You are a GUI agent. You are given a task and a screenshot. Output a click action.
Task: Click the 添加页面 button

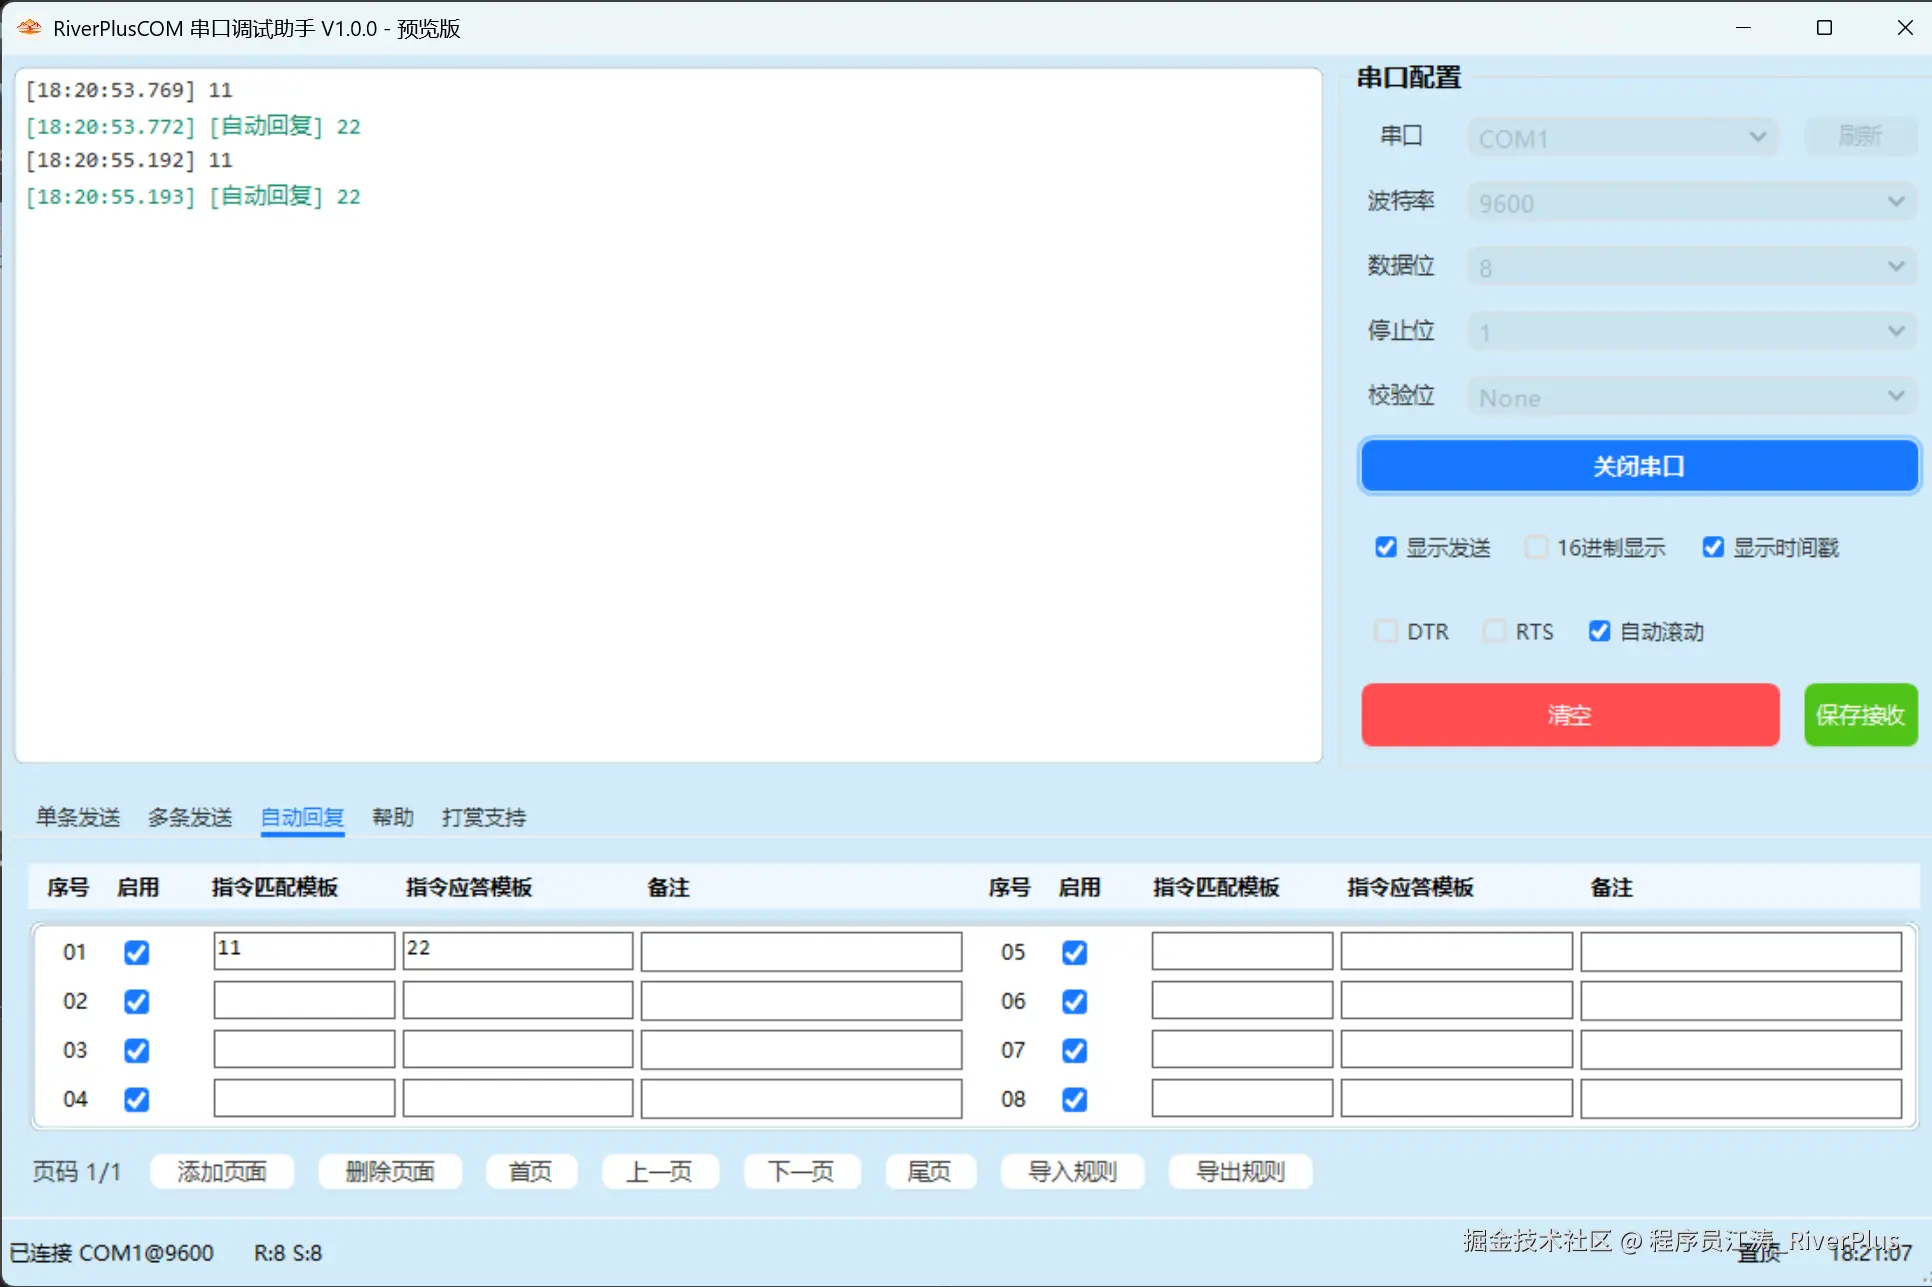click(222, 1171)
